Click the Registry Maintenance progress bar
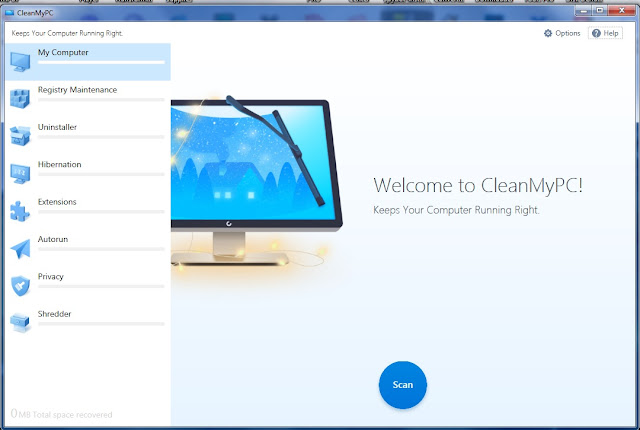640x430 pixels. (x=101, y=100)
